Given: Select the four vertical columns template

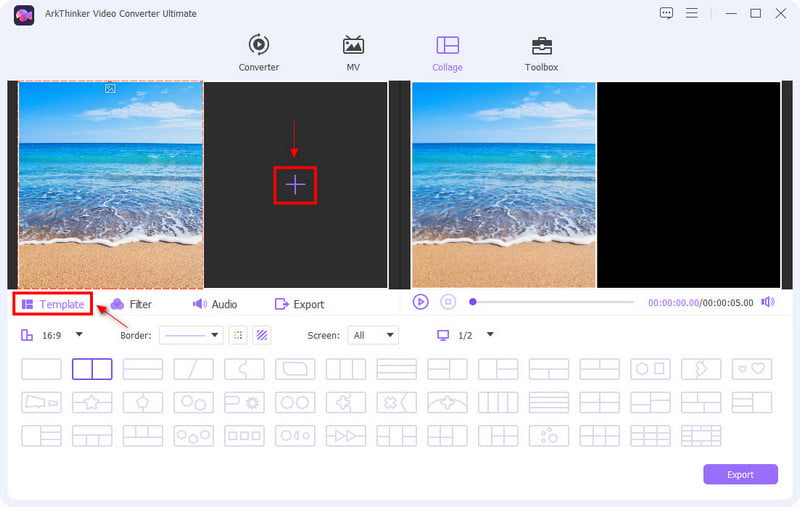Looking at the screenshot, I should pyautogui.click(x=498, y=402).
